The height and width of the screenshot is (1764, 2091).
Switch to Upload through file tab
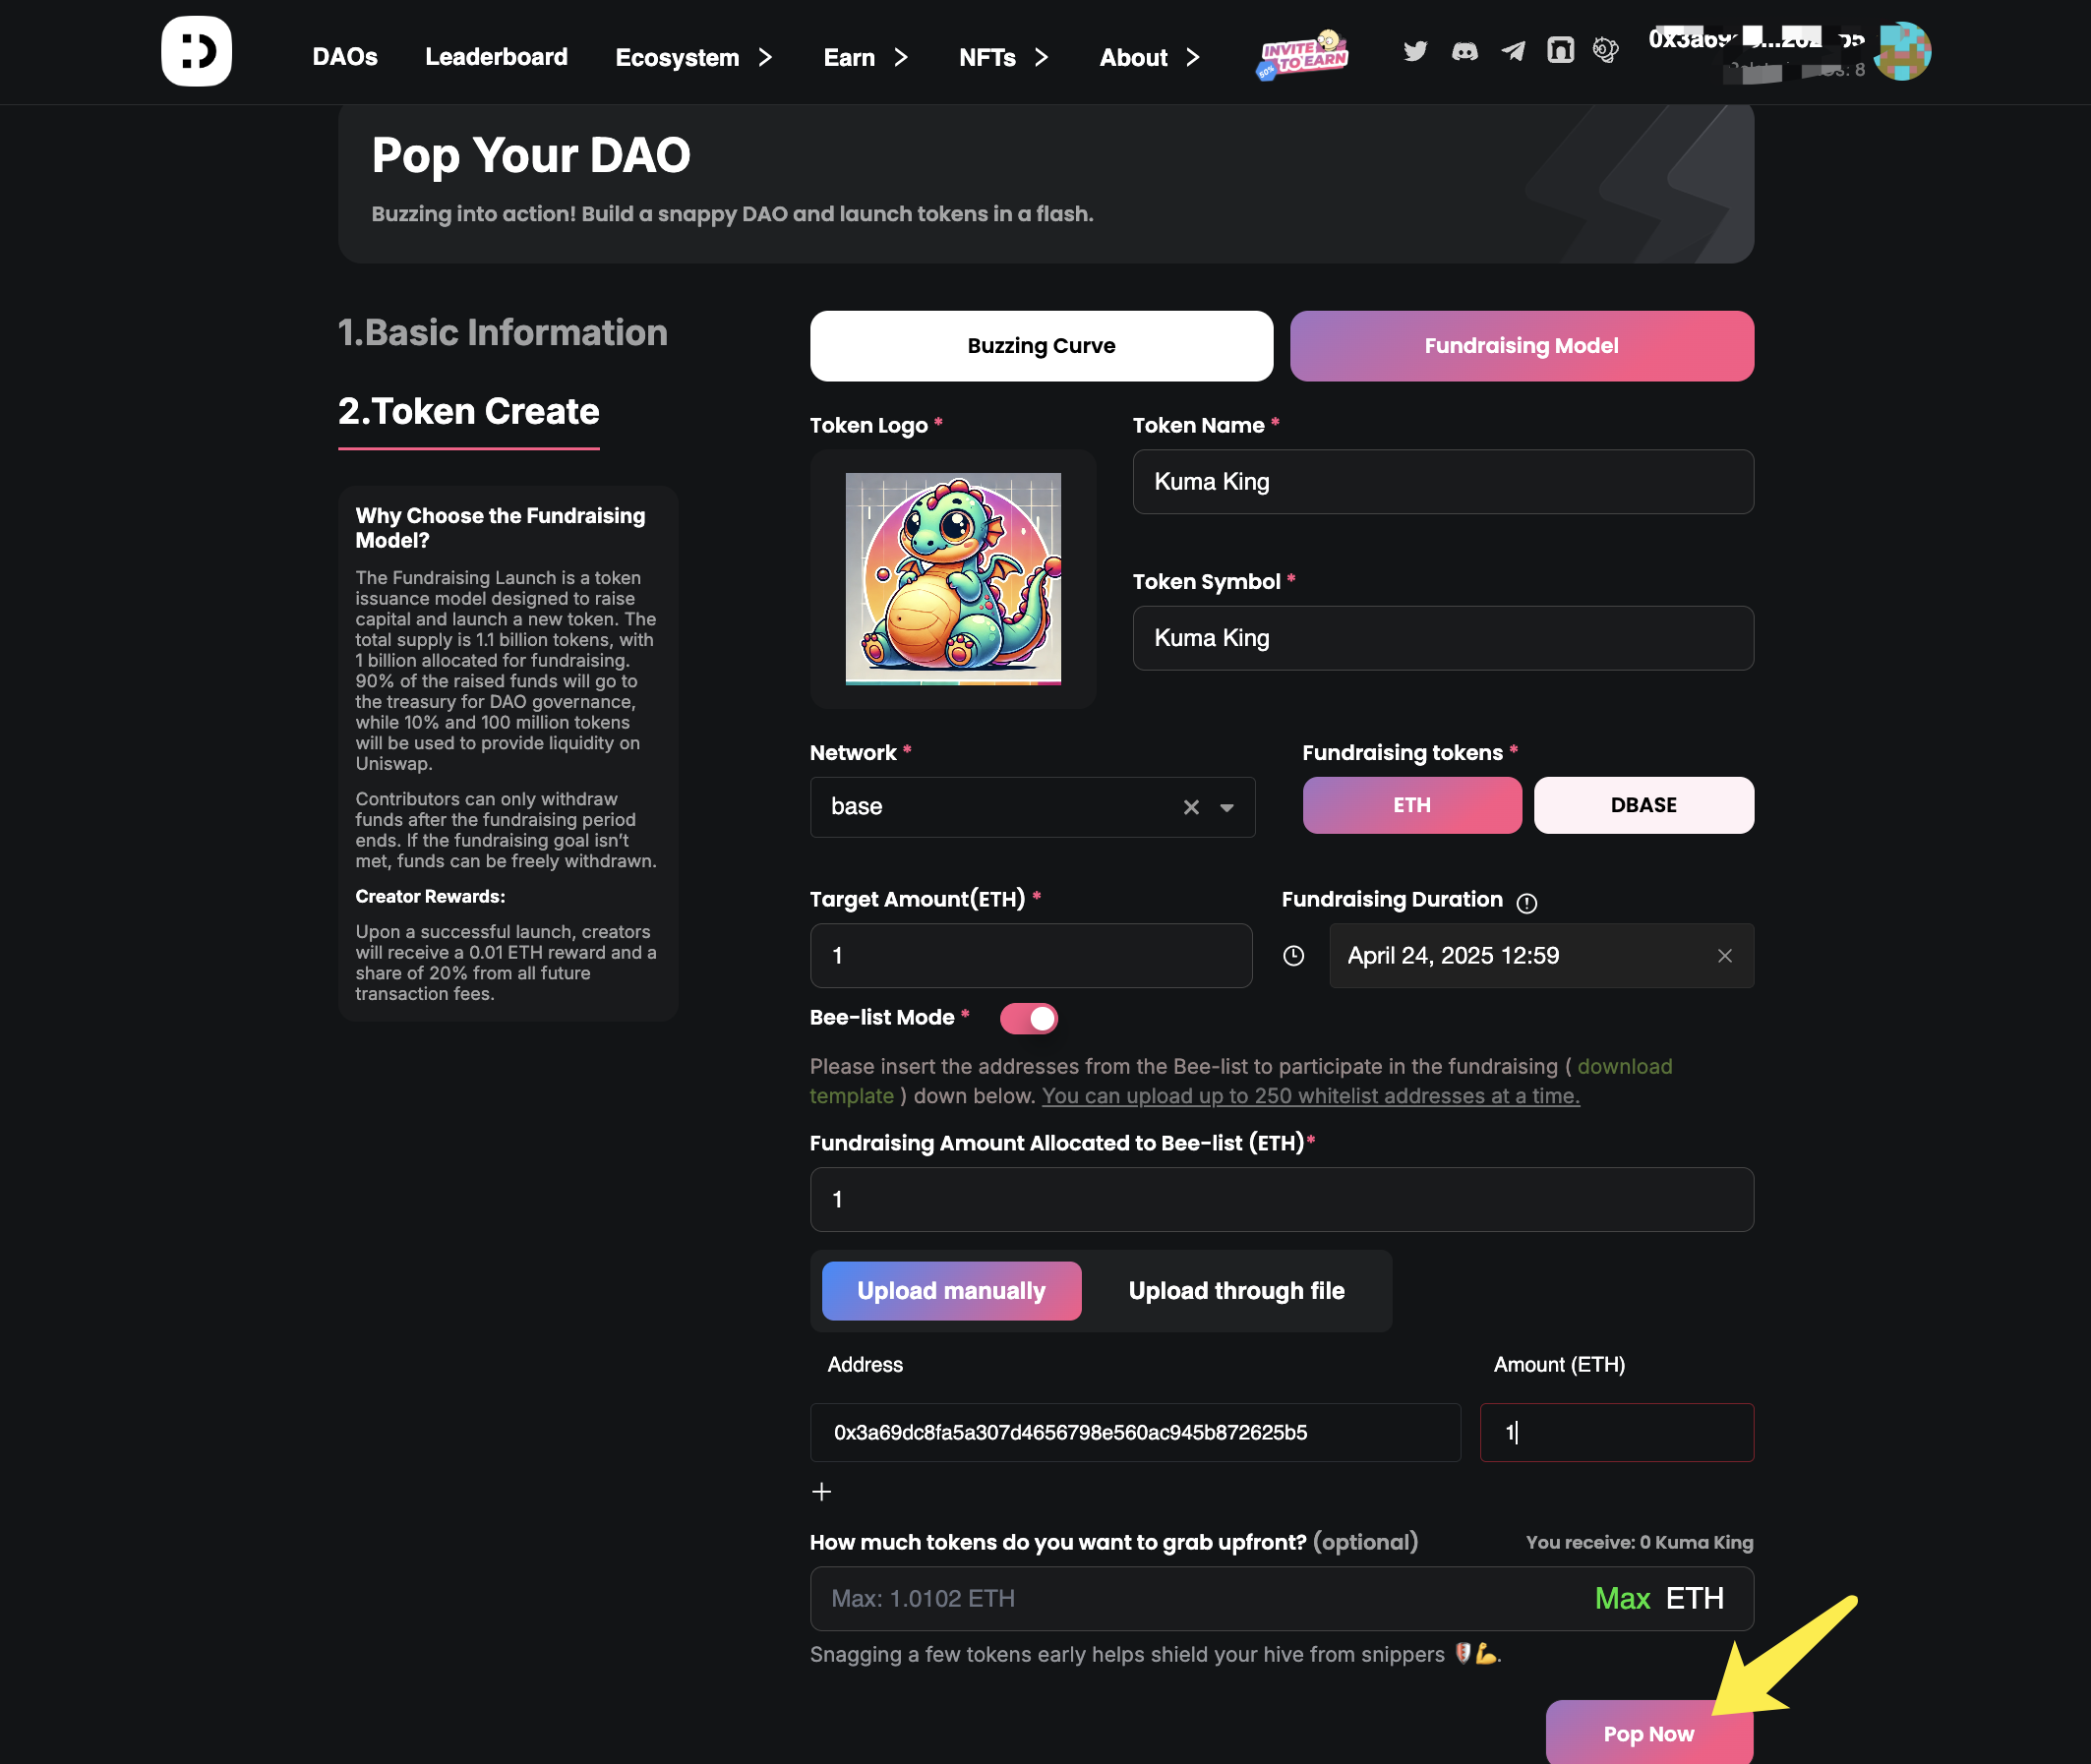(x=1236, y=1291)
